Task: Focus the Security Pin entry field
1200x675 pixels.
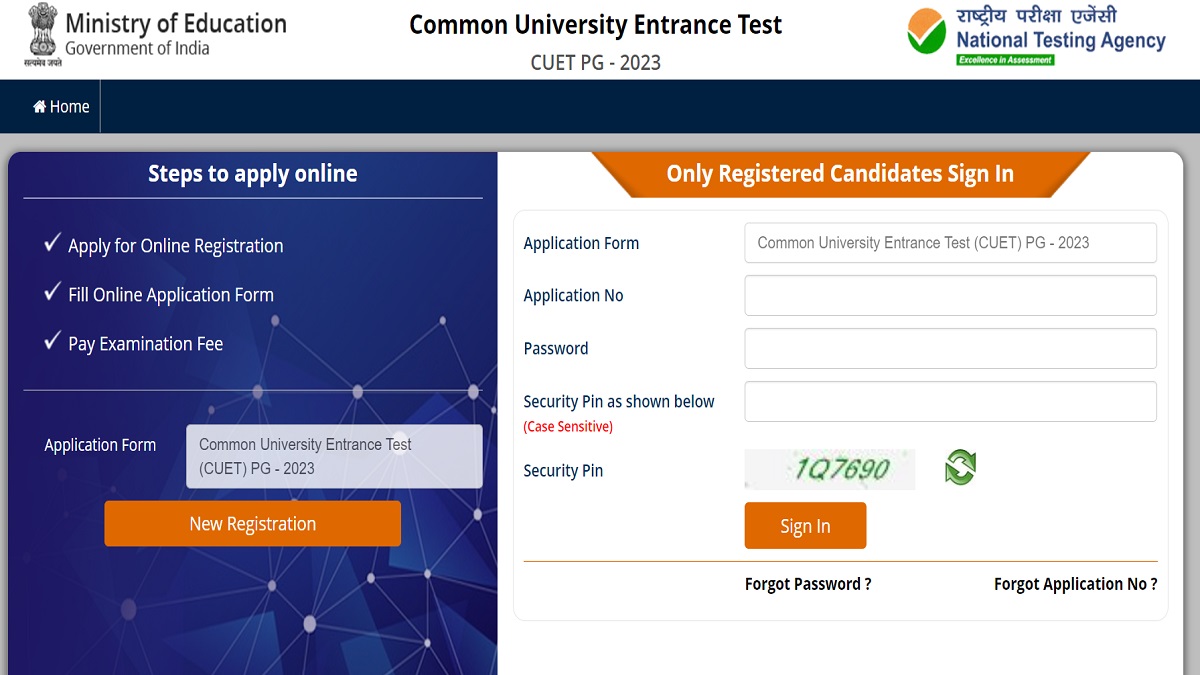Action: click(x=950, y=402)
